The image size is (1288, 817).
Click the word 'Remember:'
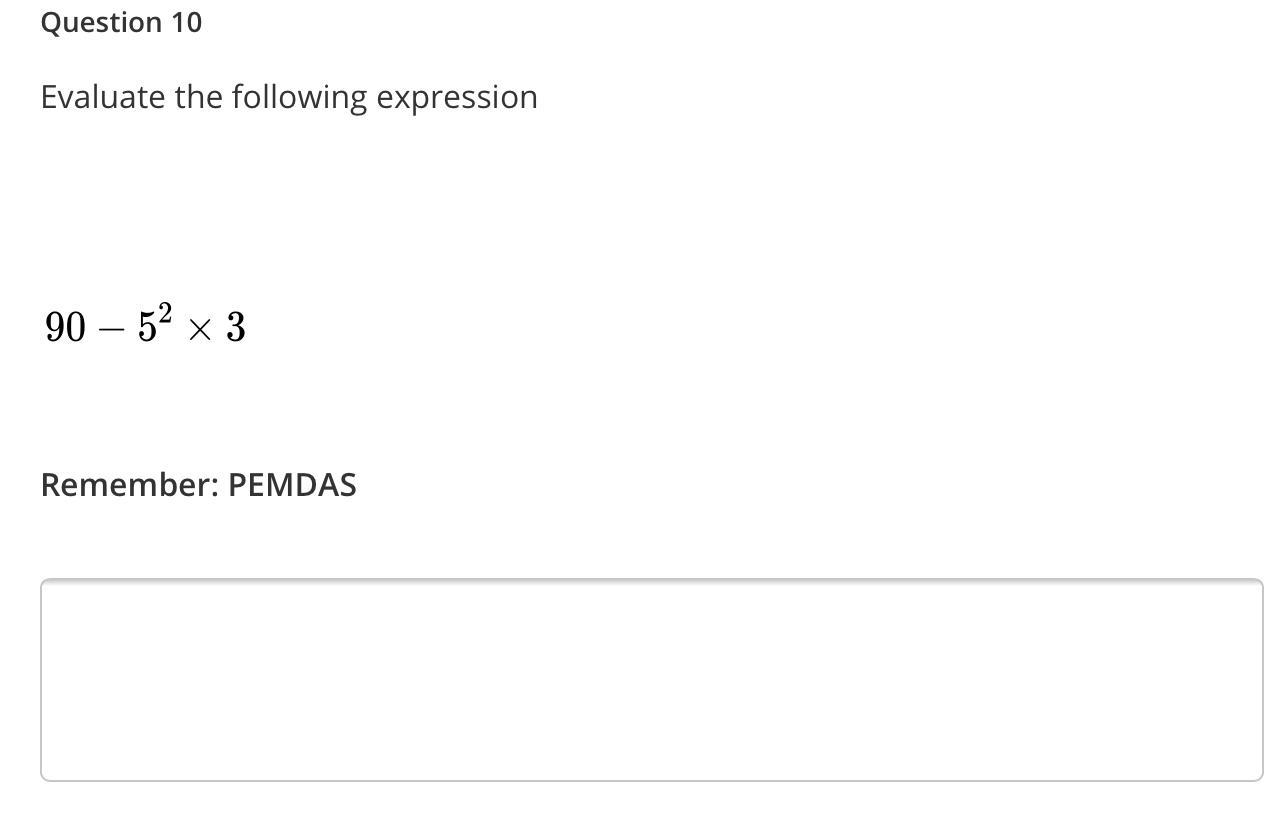130,485
